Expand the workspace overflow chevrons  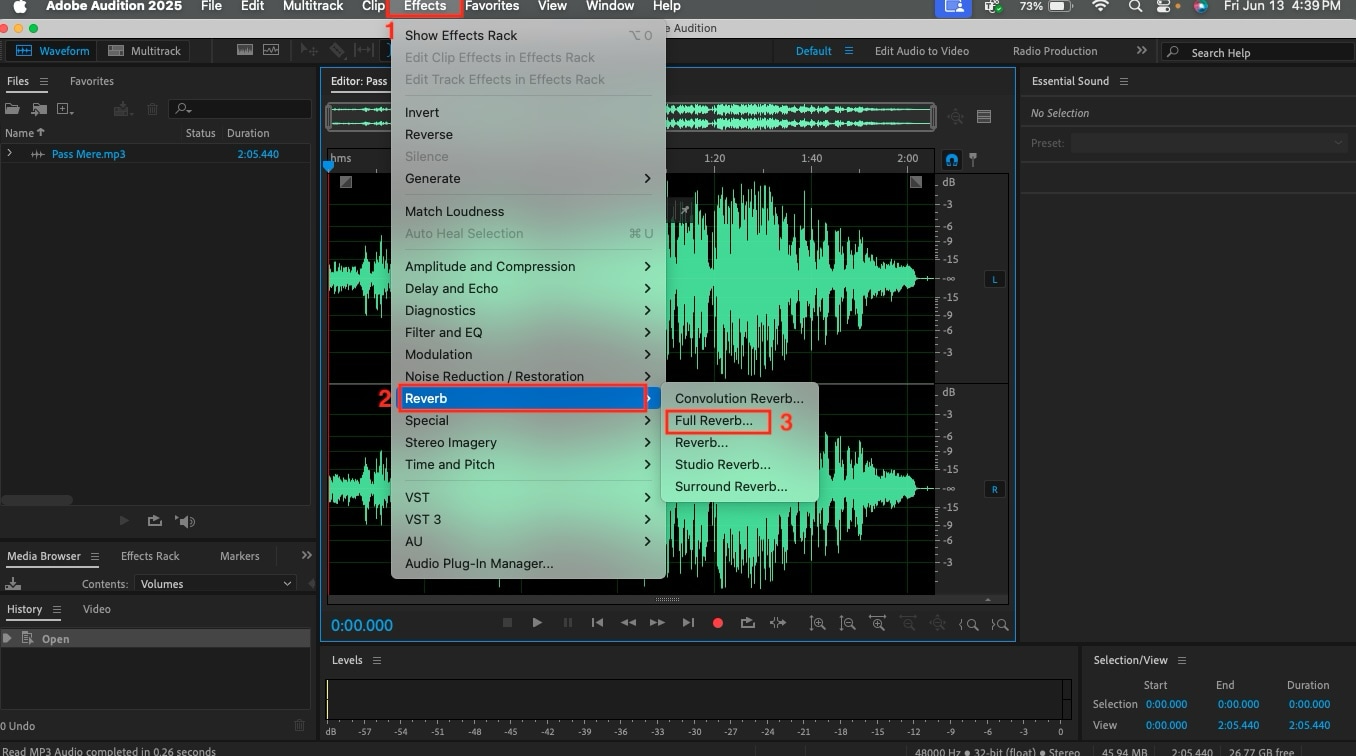[1141, 50]
